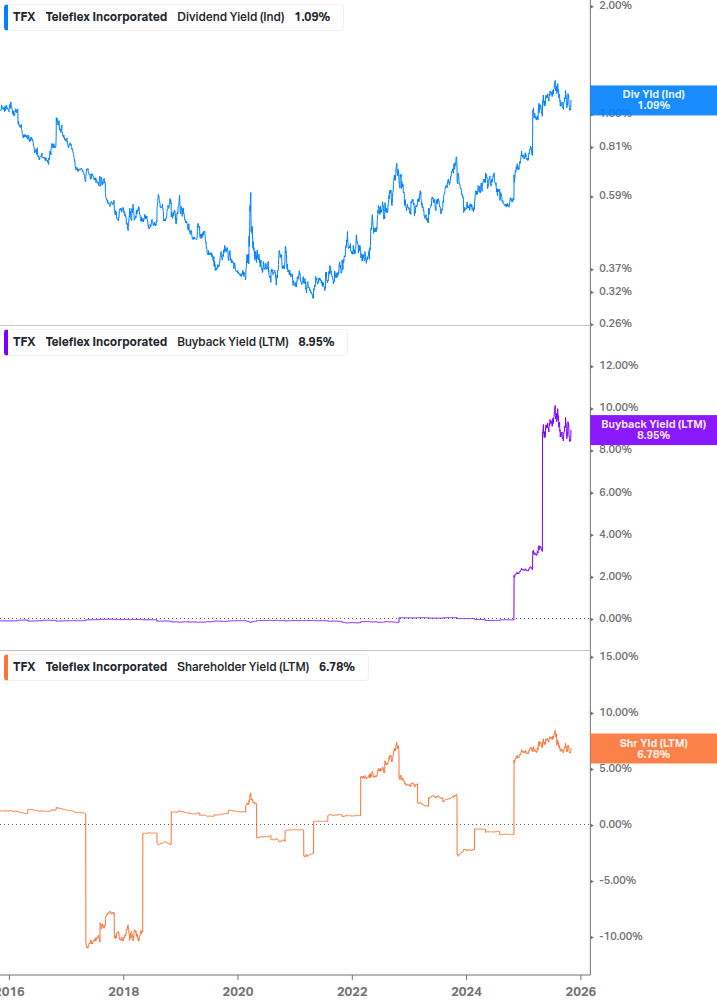
Task: Click the 0.37% tick on the dividend axis
Action: (615, 269)
